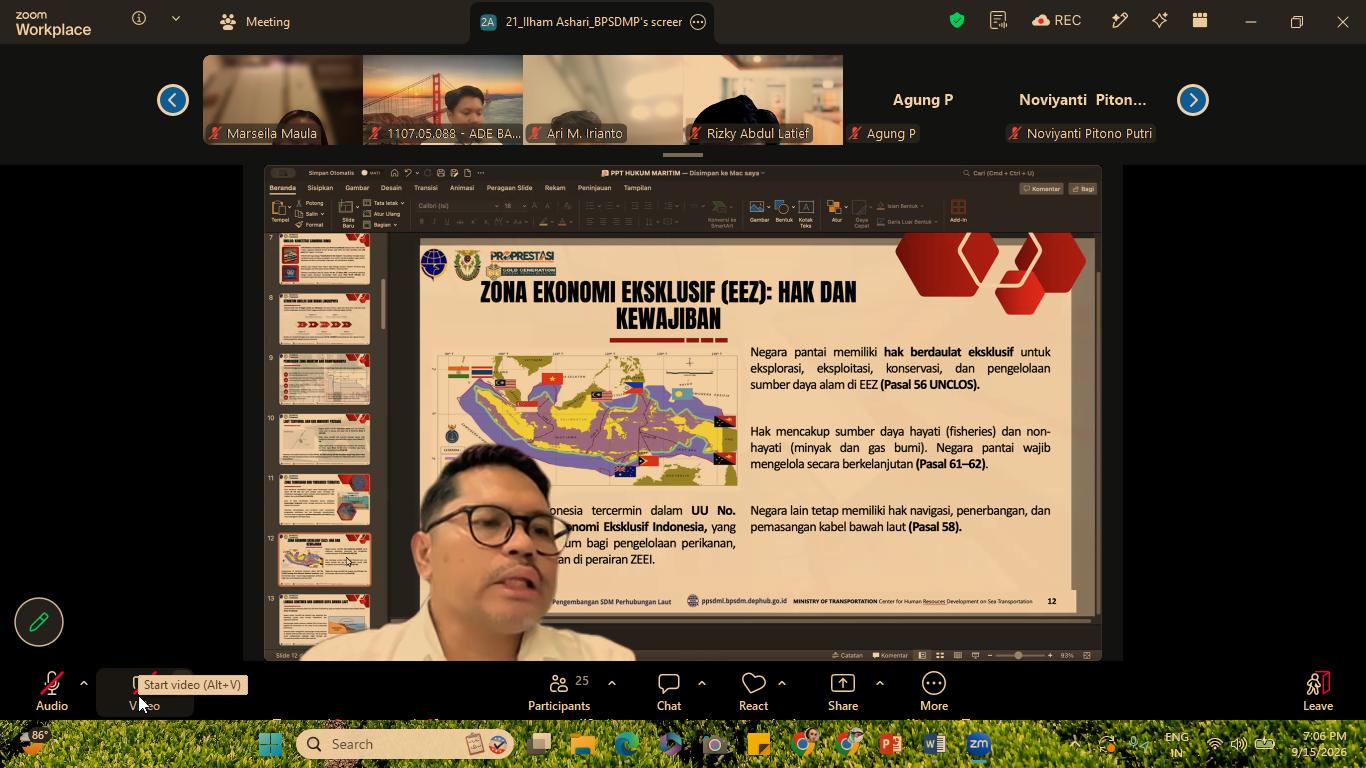Open the More options menu
This screenshot has width=1366, height=768.
(934, 692)
